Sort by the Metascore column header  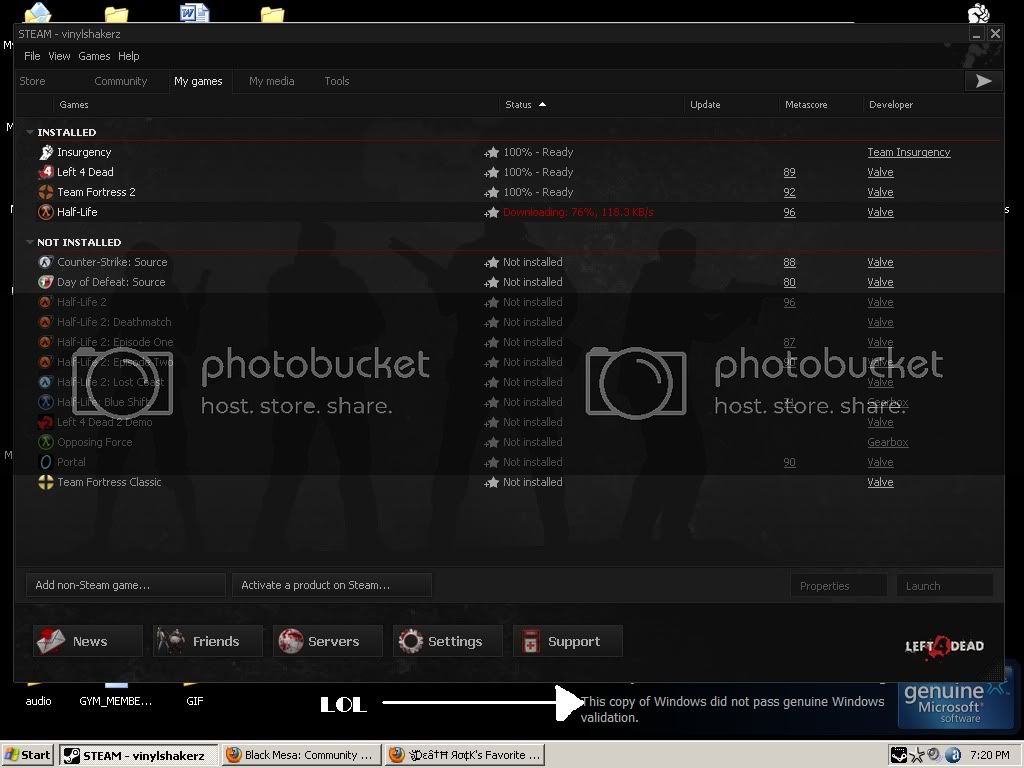click(x=806, y=104)
